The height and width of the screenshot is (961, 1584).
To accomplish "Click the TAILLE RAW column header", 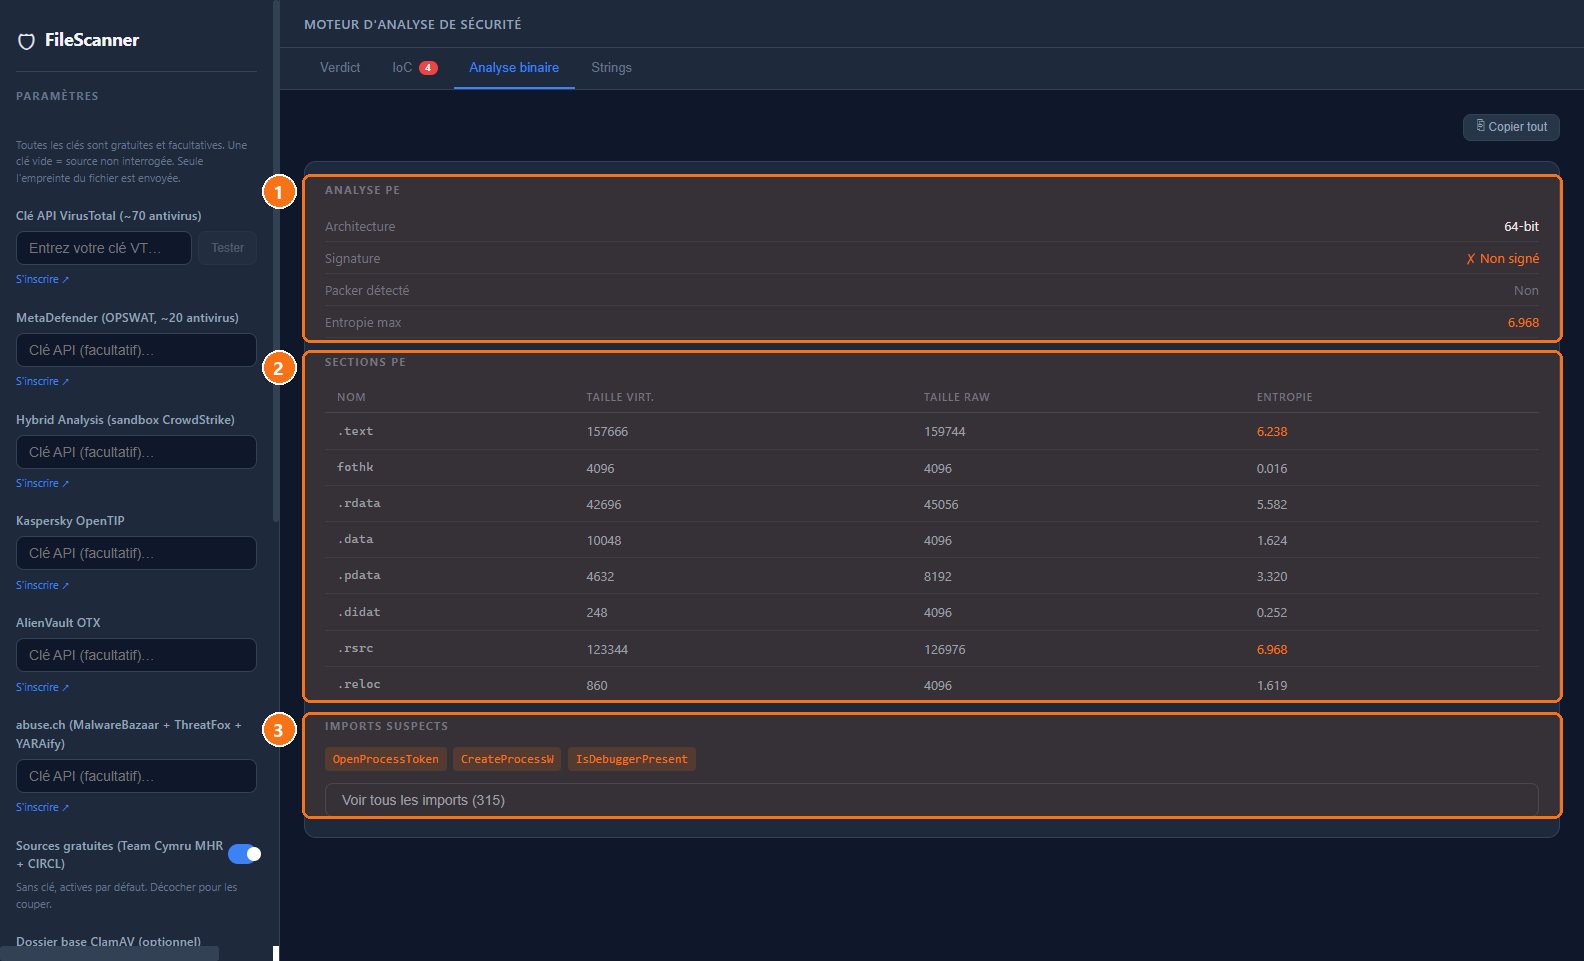I will (x=956, y=397).
